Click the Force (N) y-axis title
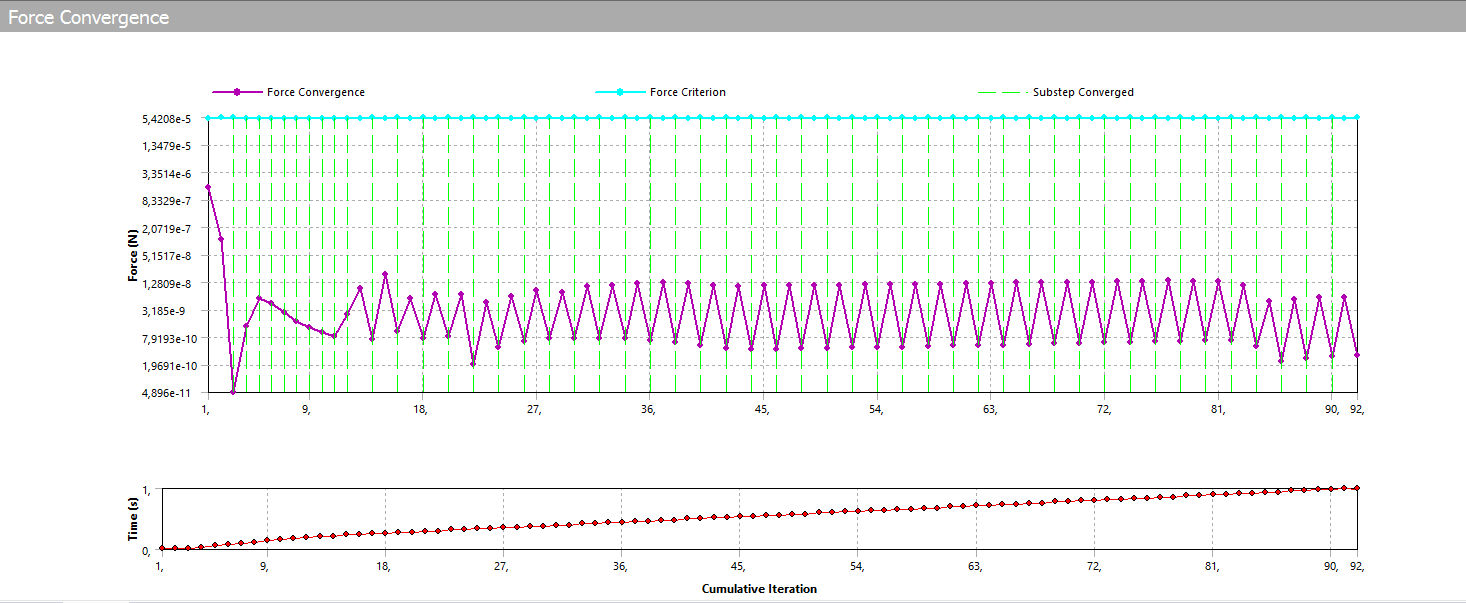 (133, 256)
